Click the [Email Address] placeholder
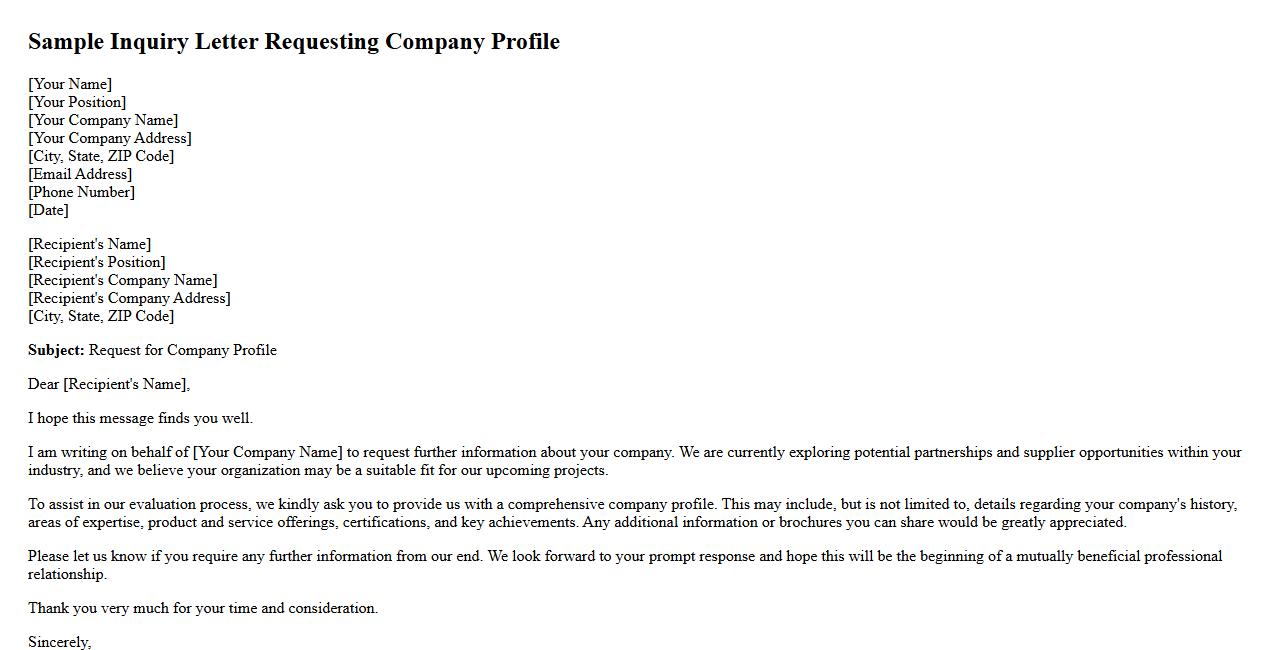Viewport: 1278px width, 650px height. [x=80, y=174]
